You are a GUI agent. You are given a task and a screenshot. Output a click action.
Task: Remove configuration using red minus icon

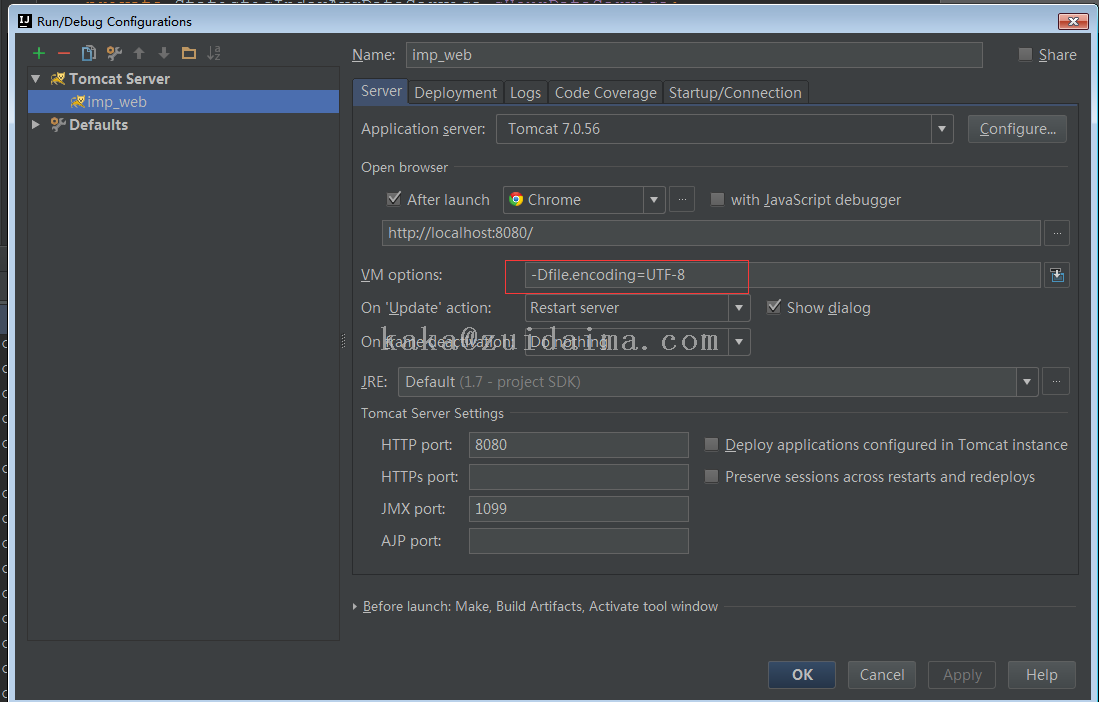64,53
